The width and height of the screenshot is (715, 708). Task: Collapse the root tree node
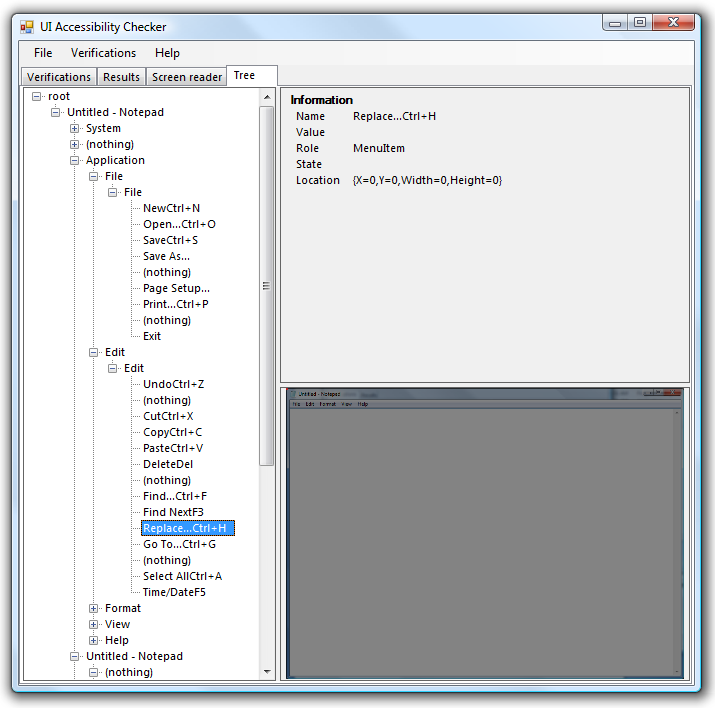(37, 97)
